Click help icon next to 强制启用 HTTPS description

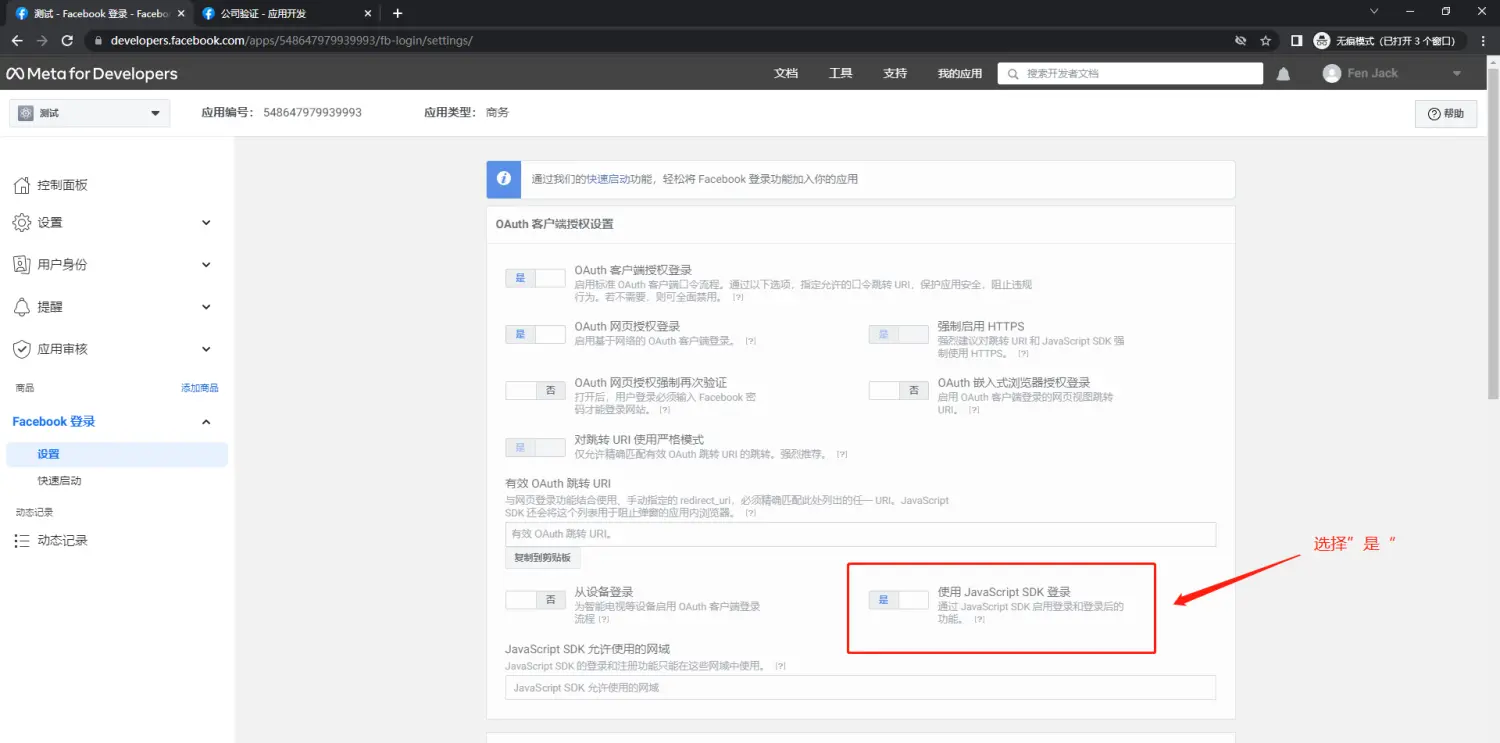tap(1023, 354)
